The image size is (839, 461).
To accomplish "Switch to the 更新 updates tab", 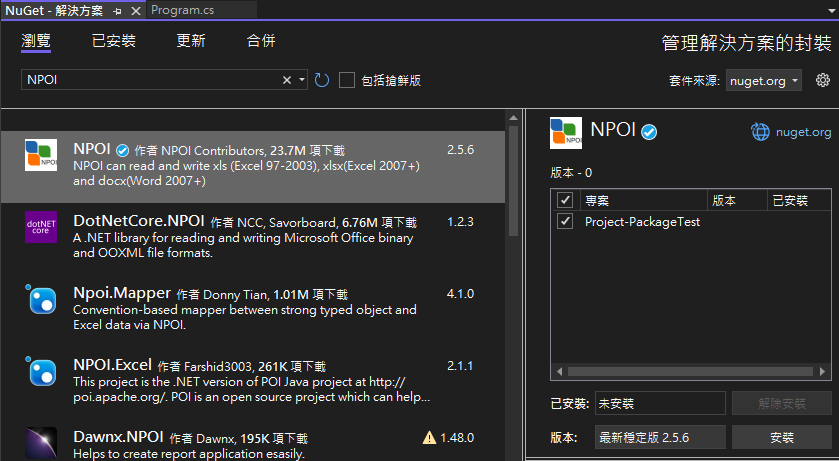I will coord(191,41).
